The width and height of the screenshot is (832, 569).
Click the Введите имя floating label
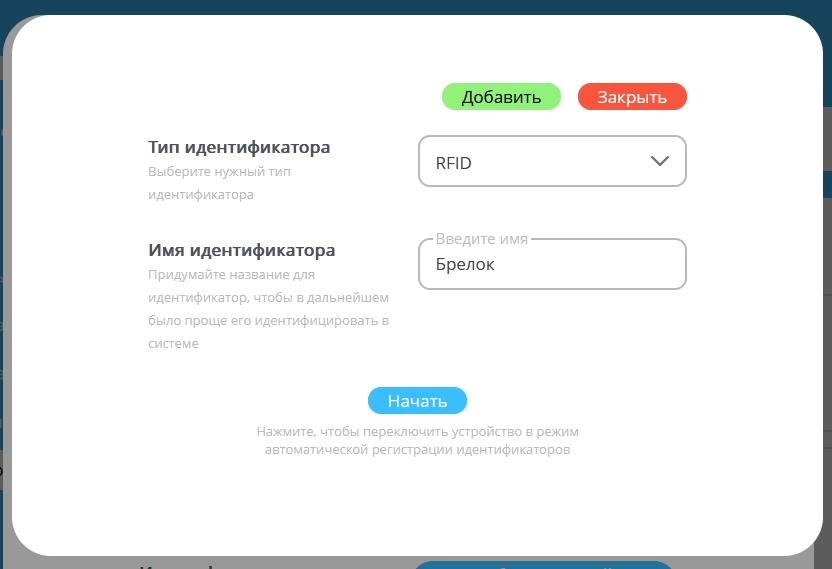pyautogui.click(x=481, y=240)
